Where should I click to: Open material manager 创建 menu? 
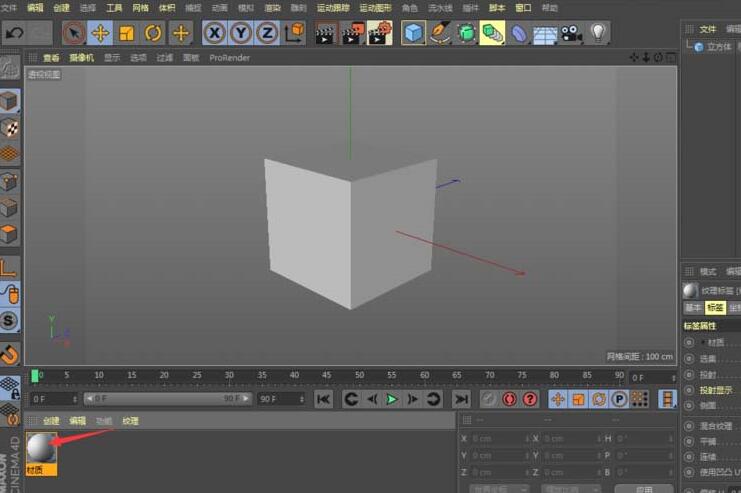pos(51,421)
